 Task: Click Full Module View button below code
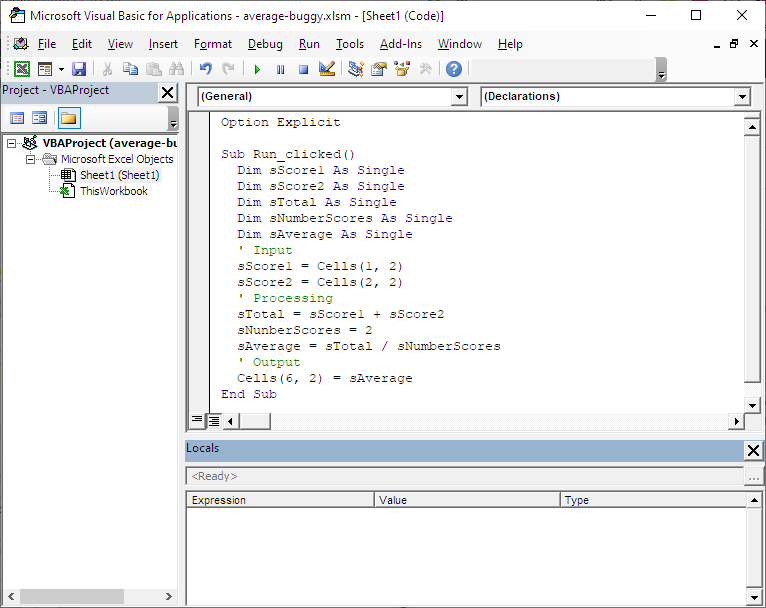(x=213, y=420)
